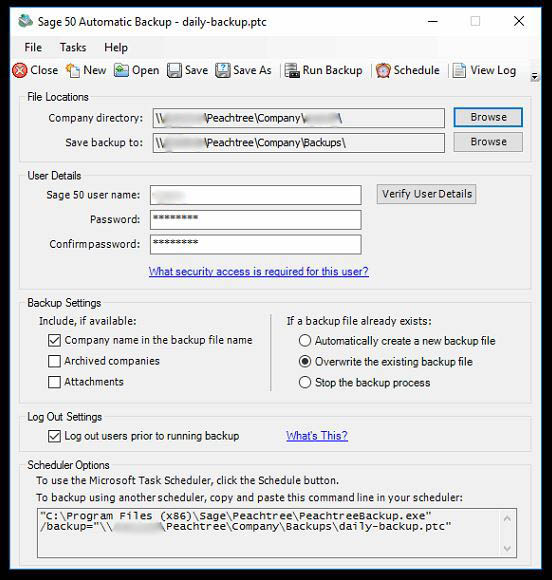Click the Sage 50 user name field
This screenshot has width=552, height=580.
(x=256, y=195)
